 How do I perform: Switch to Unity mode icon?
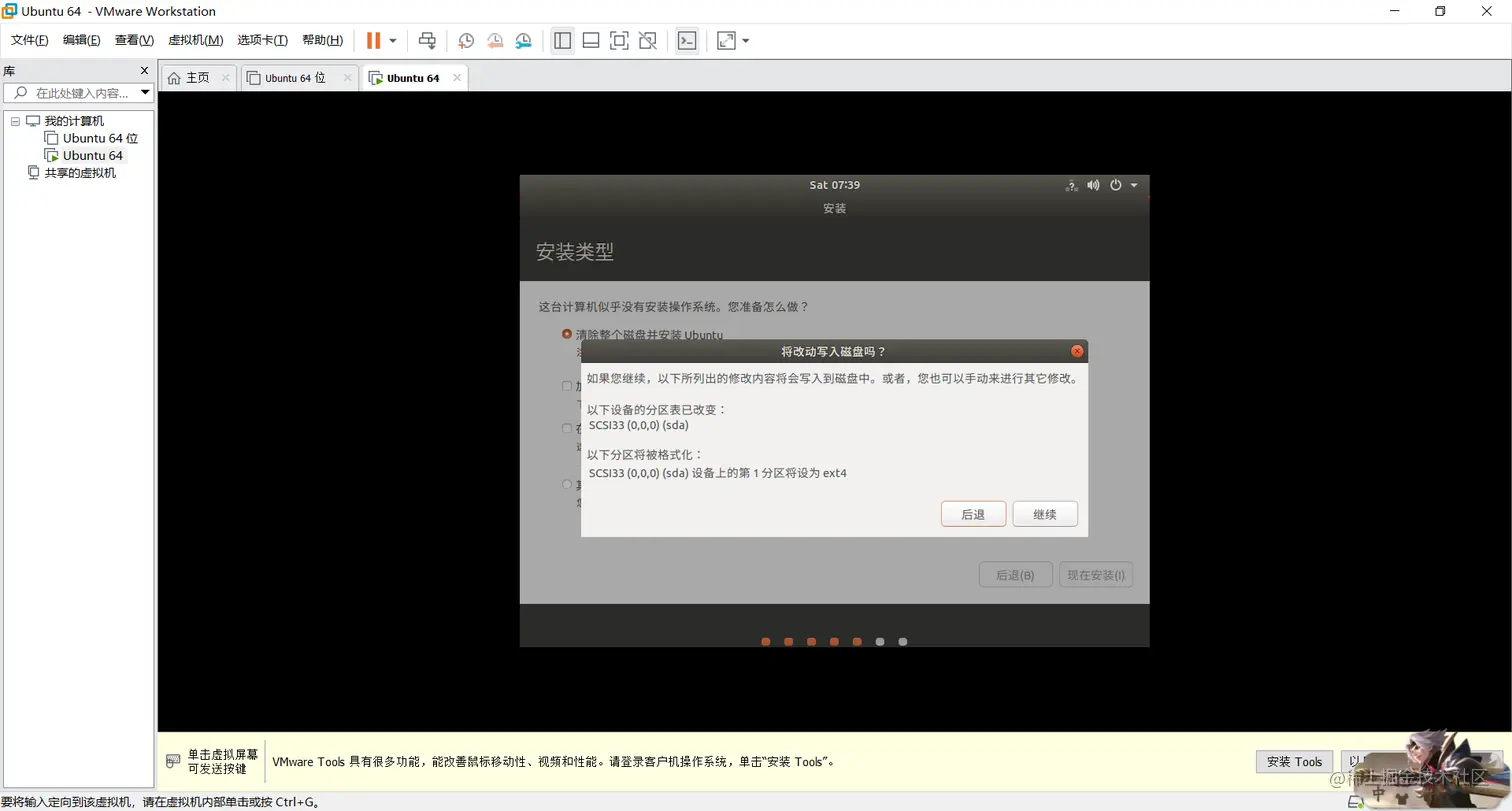point(648,41)
